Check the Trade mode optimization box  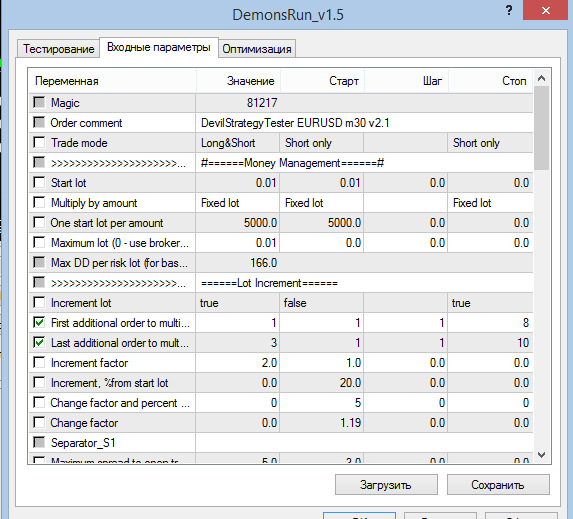click(x=39, y=142)
